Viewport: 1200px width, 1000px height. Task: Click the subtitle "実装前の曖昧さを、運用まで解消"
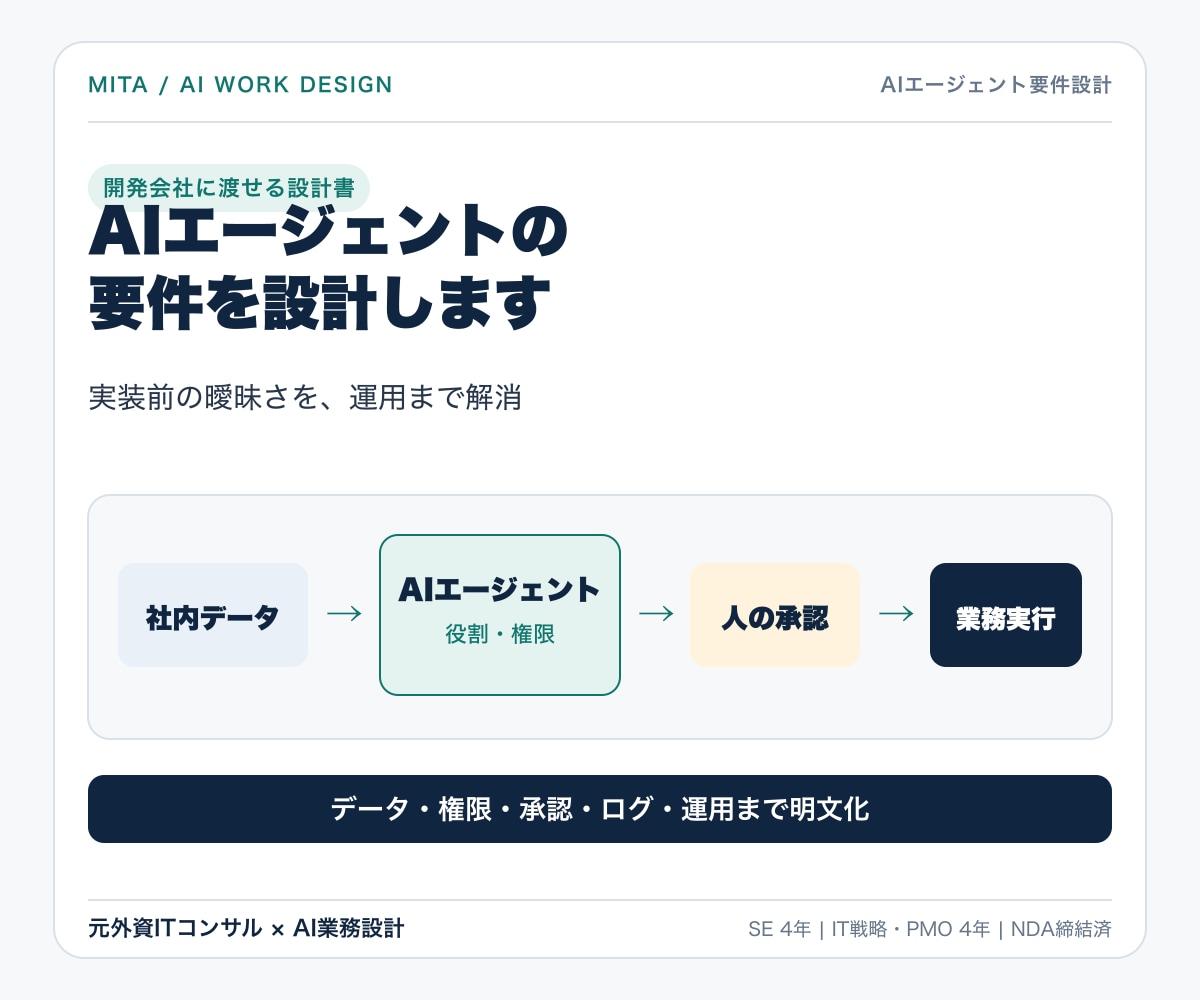click(305, 397)
